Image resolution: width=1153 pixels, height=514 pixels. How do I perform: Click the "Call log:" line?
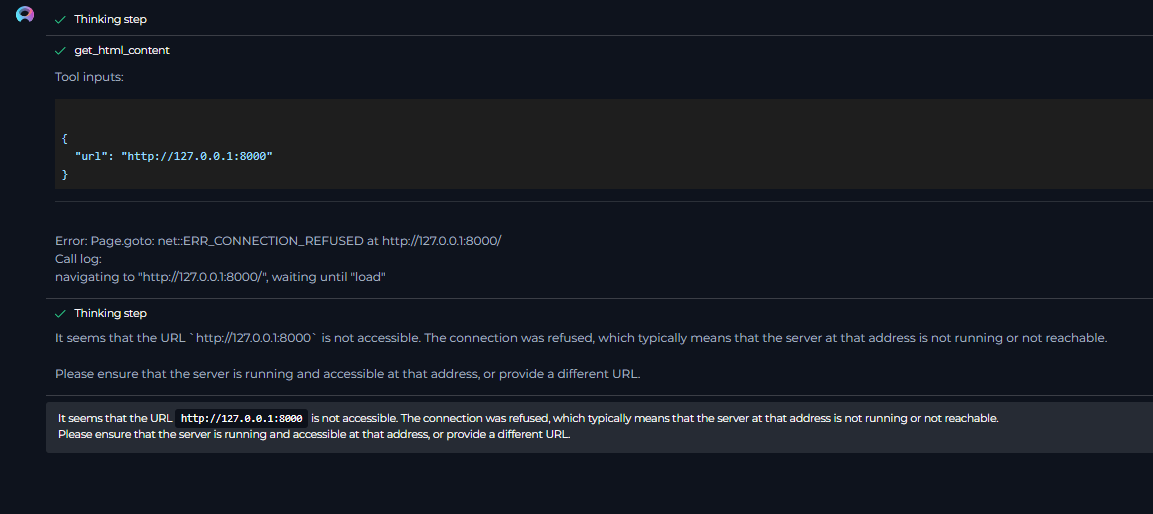(78, 258)
